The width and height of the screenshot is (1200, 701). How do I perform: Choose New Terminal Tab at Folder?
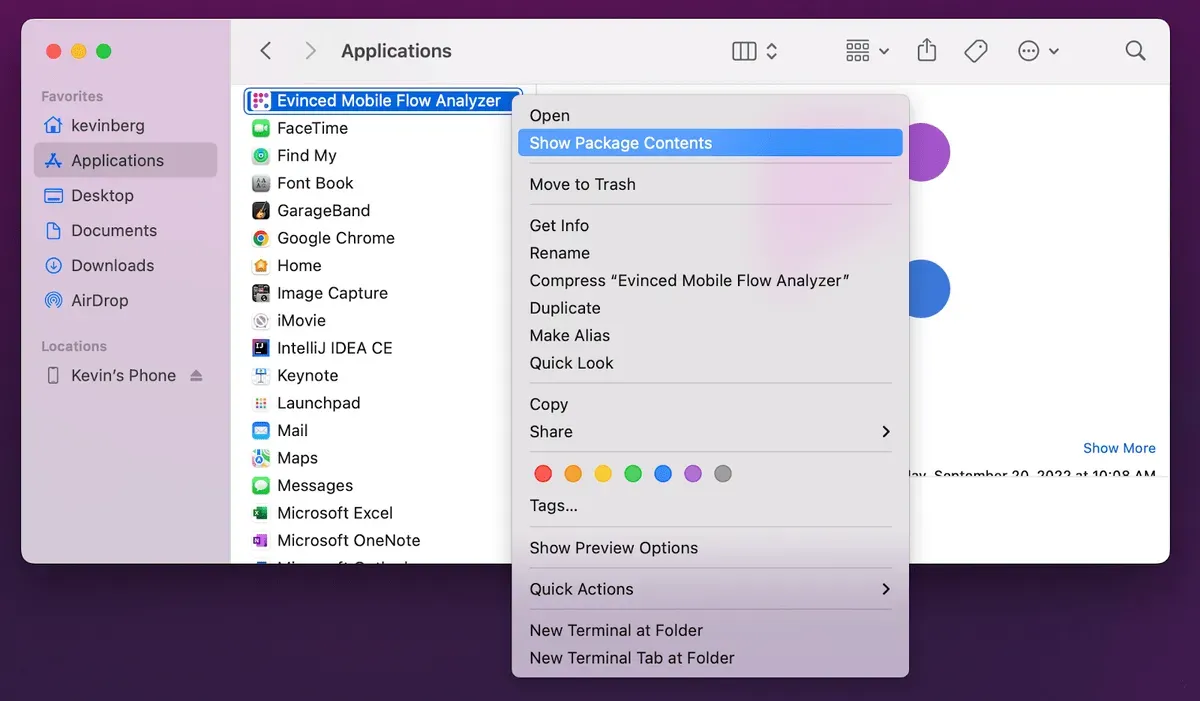(x=710, y=658)
